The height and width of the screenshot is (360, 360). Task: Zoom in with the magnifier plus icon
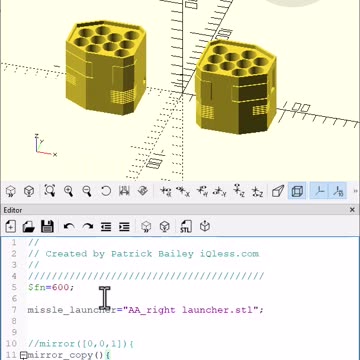pyautogui.click(x=69, y=191)
